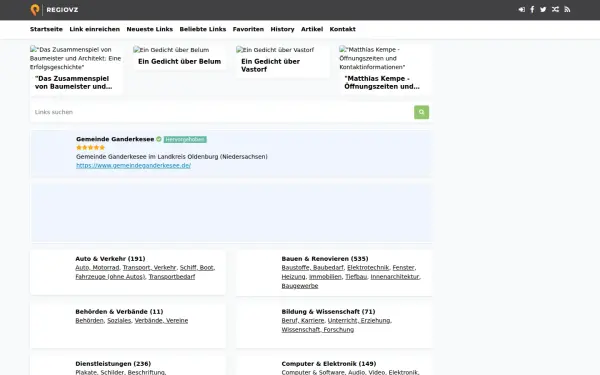Open Artikel menu item
600x375 pixels.
(x=312, y=29)
